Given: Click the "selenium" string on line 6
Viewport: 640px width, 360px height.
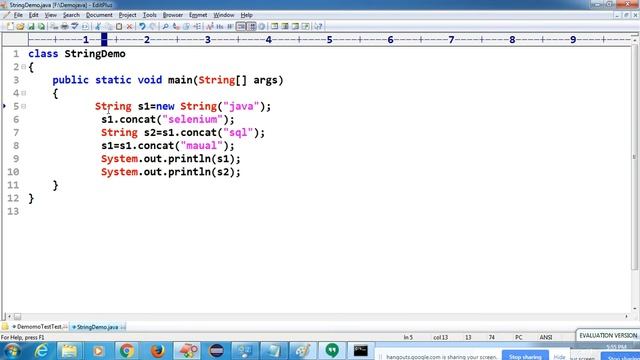Looking at the screenshot, I should [x=193, y=120].
